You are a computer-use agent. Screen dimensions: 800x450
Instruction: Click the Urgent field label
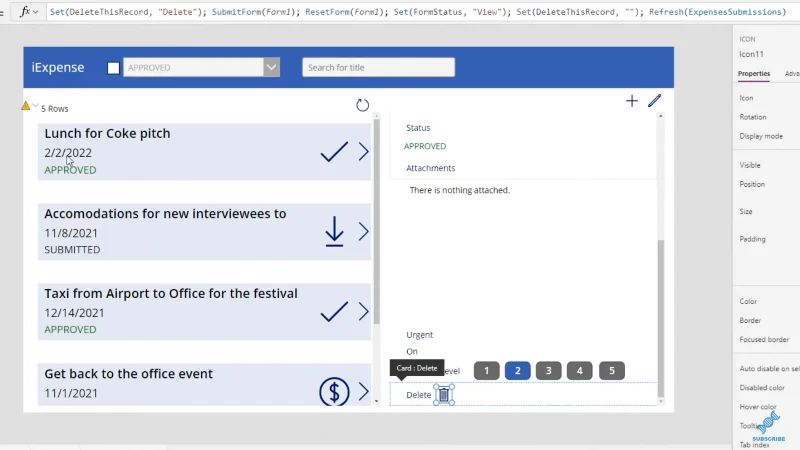[x=419, y=335]
